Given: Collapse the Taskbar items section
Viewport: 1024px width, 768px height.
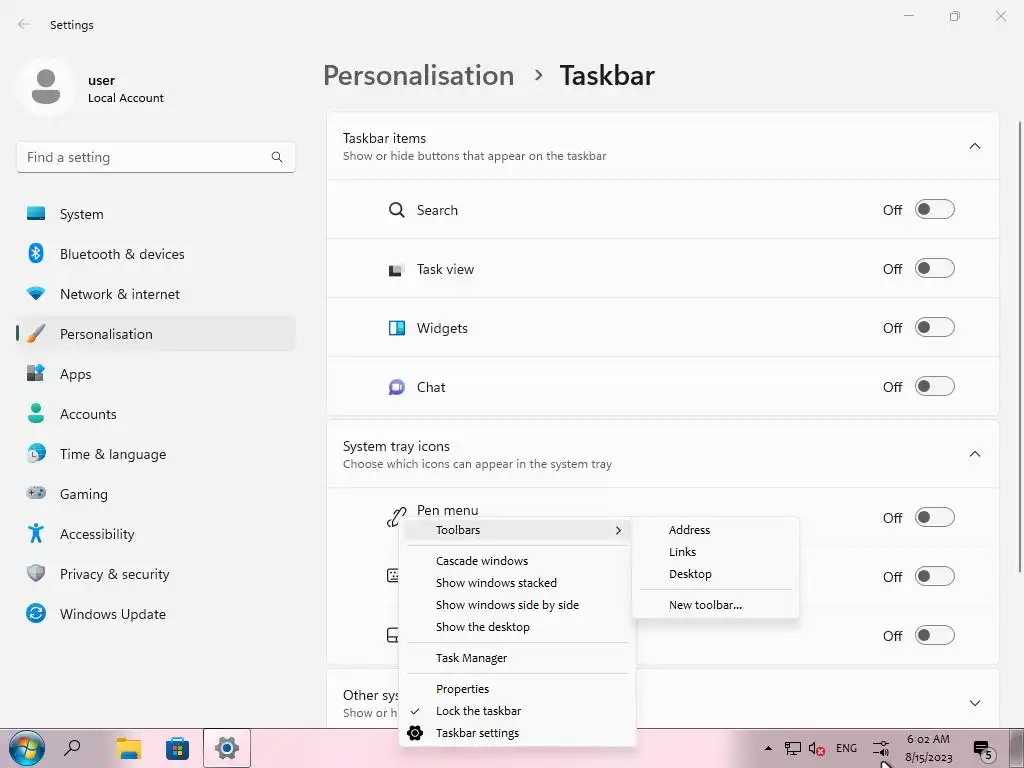Looking at the screenshot, I should (974, 146).
